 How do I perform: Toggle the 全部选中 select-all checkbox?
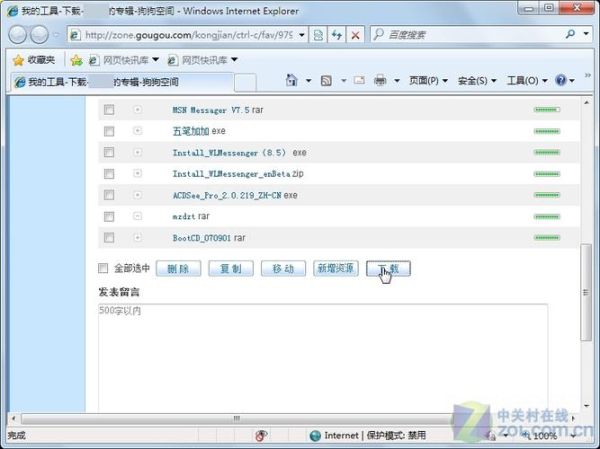[x=103, y=268]
